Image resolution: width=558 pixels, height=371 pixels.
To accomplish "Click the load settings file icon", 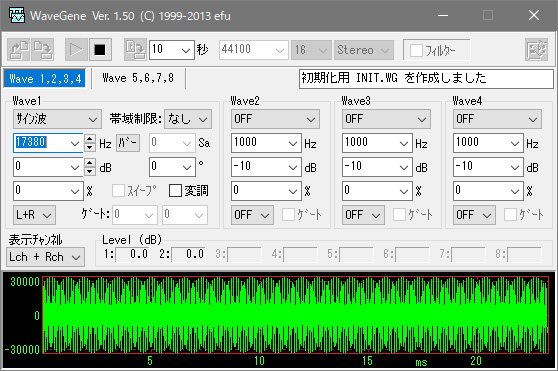I will click(19, 49).
